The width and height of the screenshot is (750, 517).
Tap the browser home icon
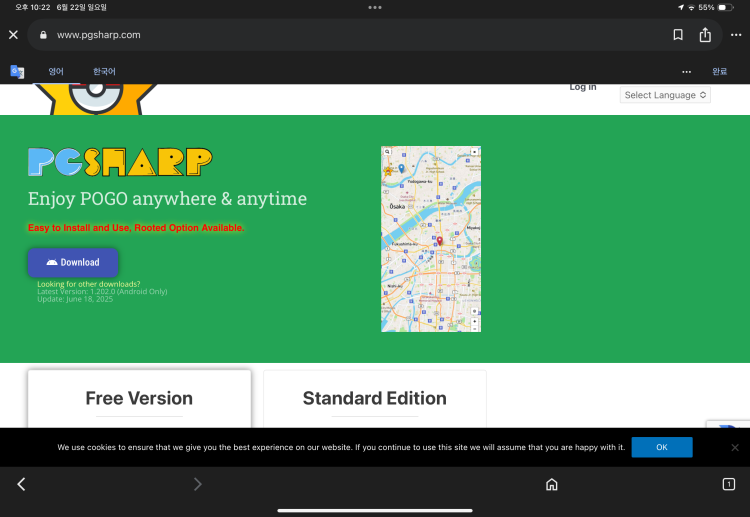pyautogui.click(x=551, y=484)
